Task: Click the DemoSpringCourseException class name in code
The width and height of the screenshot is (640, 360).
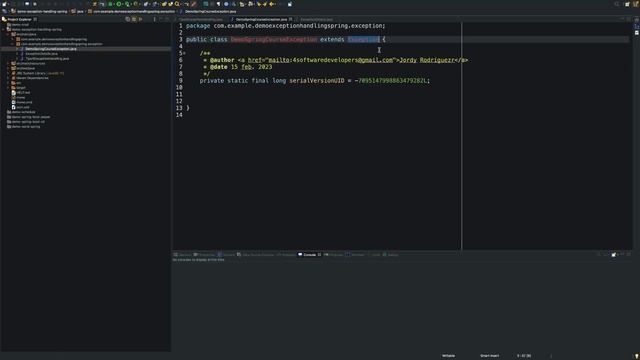Action: tap(274, 40)
